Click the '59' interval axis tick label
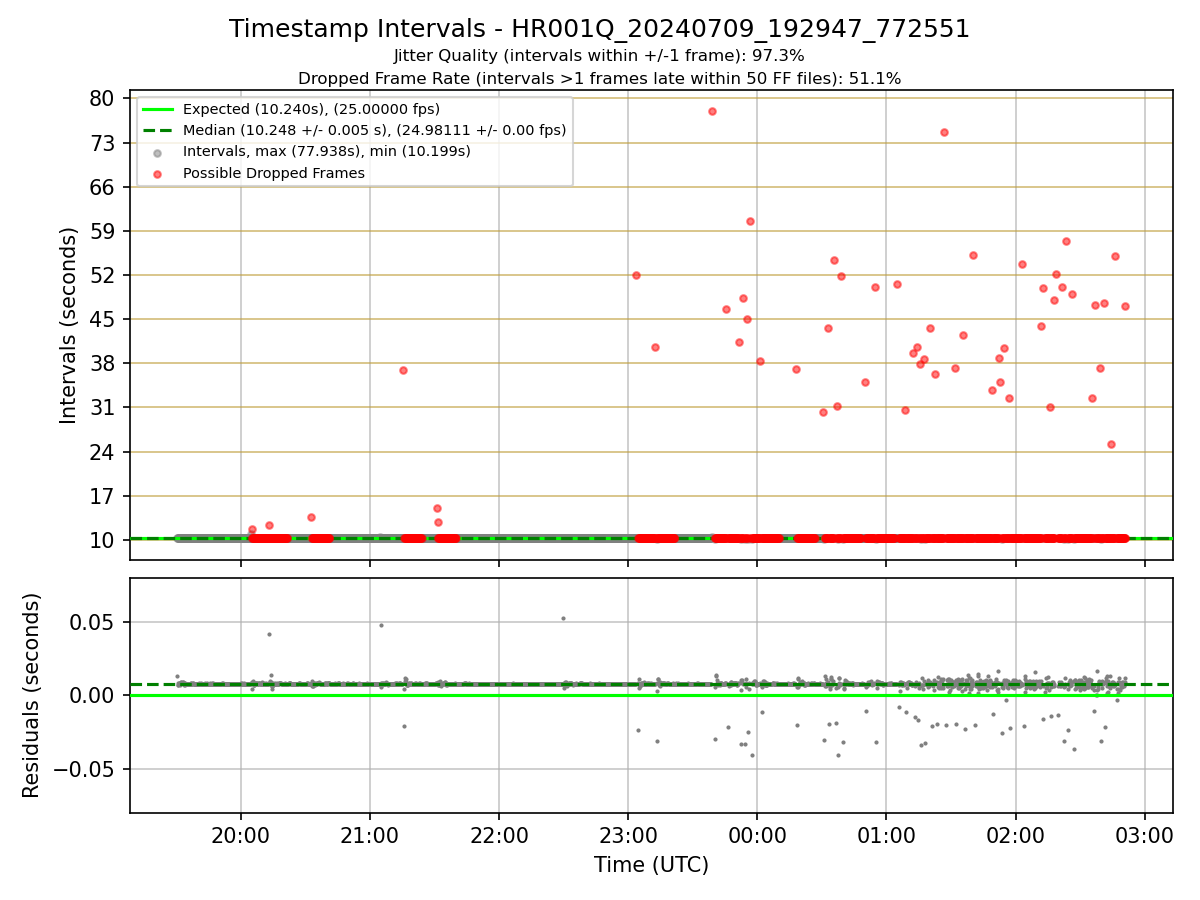 click(102, 231)
